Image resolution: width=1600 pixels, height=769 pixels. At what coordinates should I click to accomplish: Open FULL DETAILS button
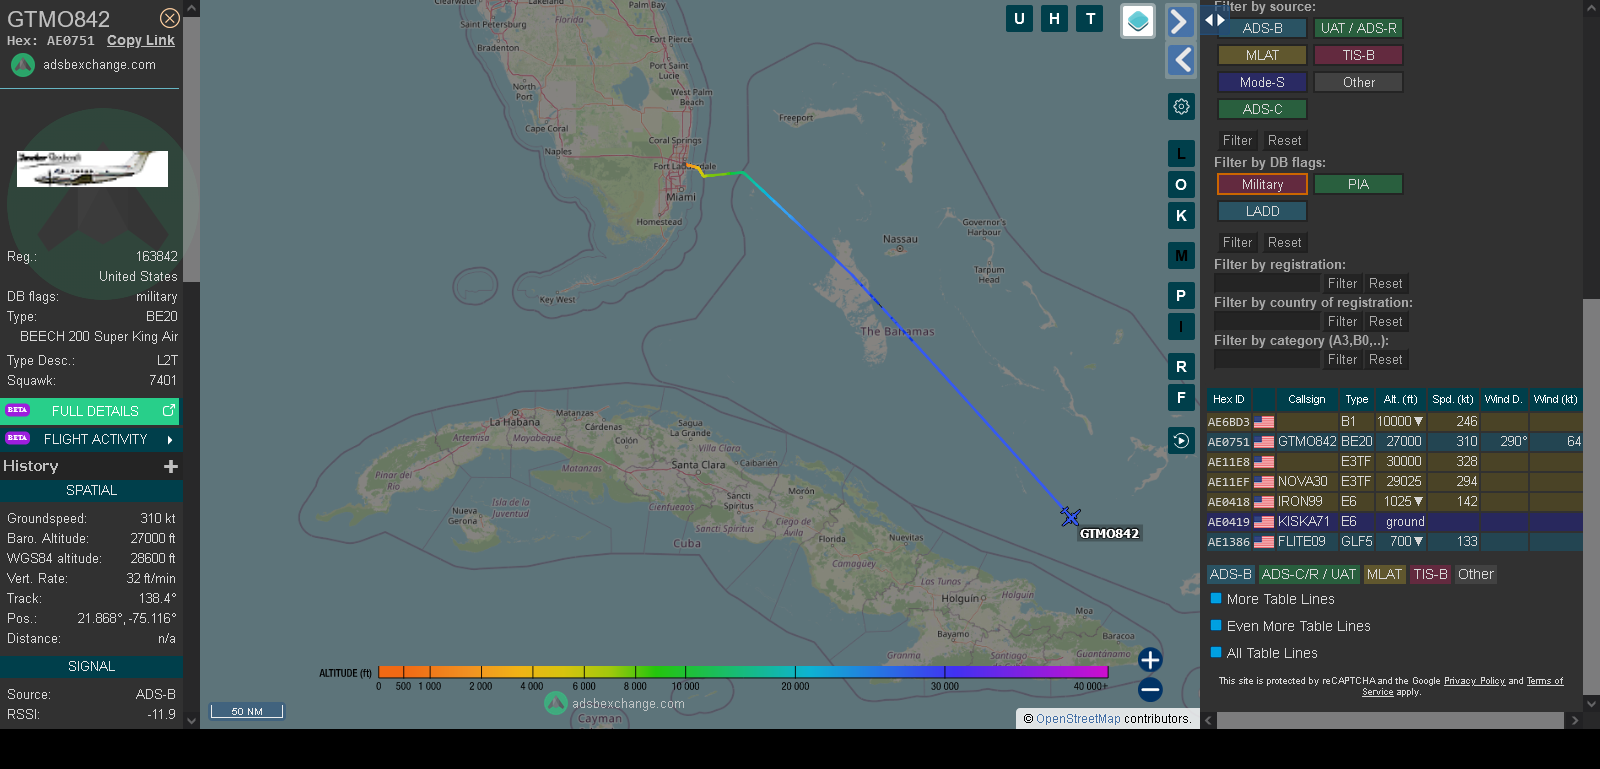pos(91,411)
